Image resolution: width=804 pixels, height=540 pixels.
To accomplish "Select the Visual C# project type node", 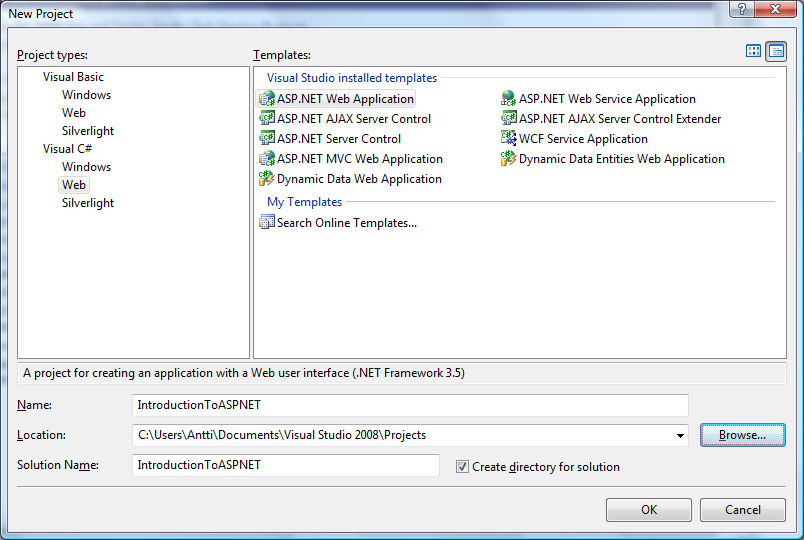I will tap(67, 149).
